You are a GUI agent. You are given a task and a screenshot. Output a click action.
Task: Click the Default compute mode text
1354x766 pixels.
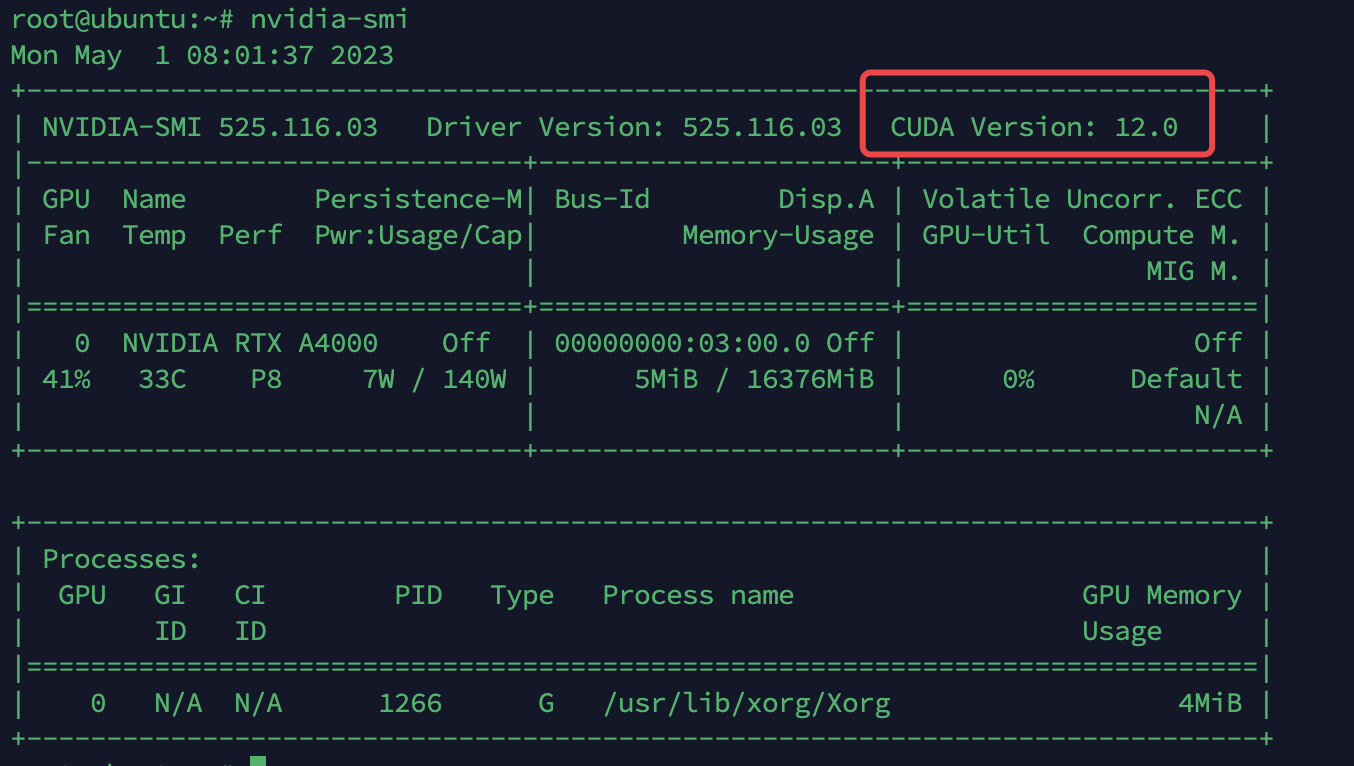click(1186, 379)
